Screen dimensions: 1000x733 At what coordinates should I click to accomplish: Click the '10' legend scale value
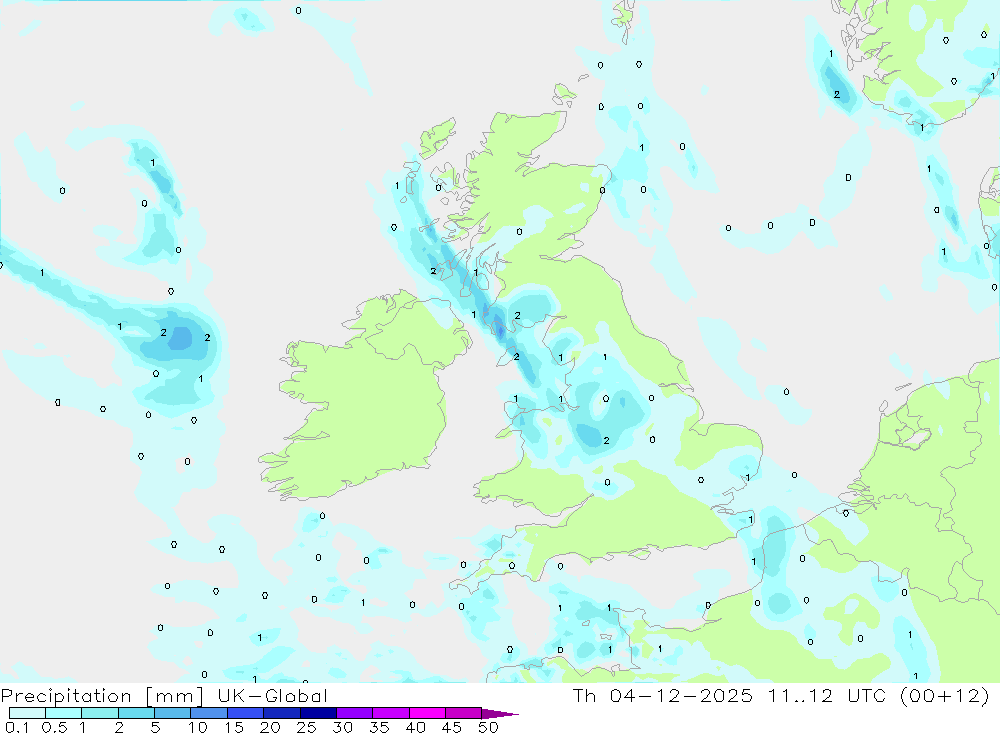(x=198, y=727)
